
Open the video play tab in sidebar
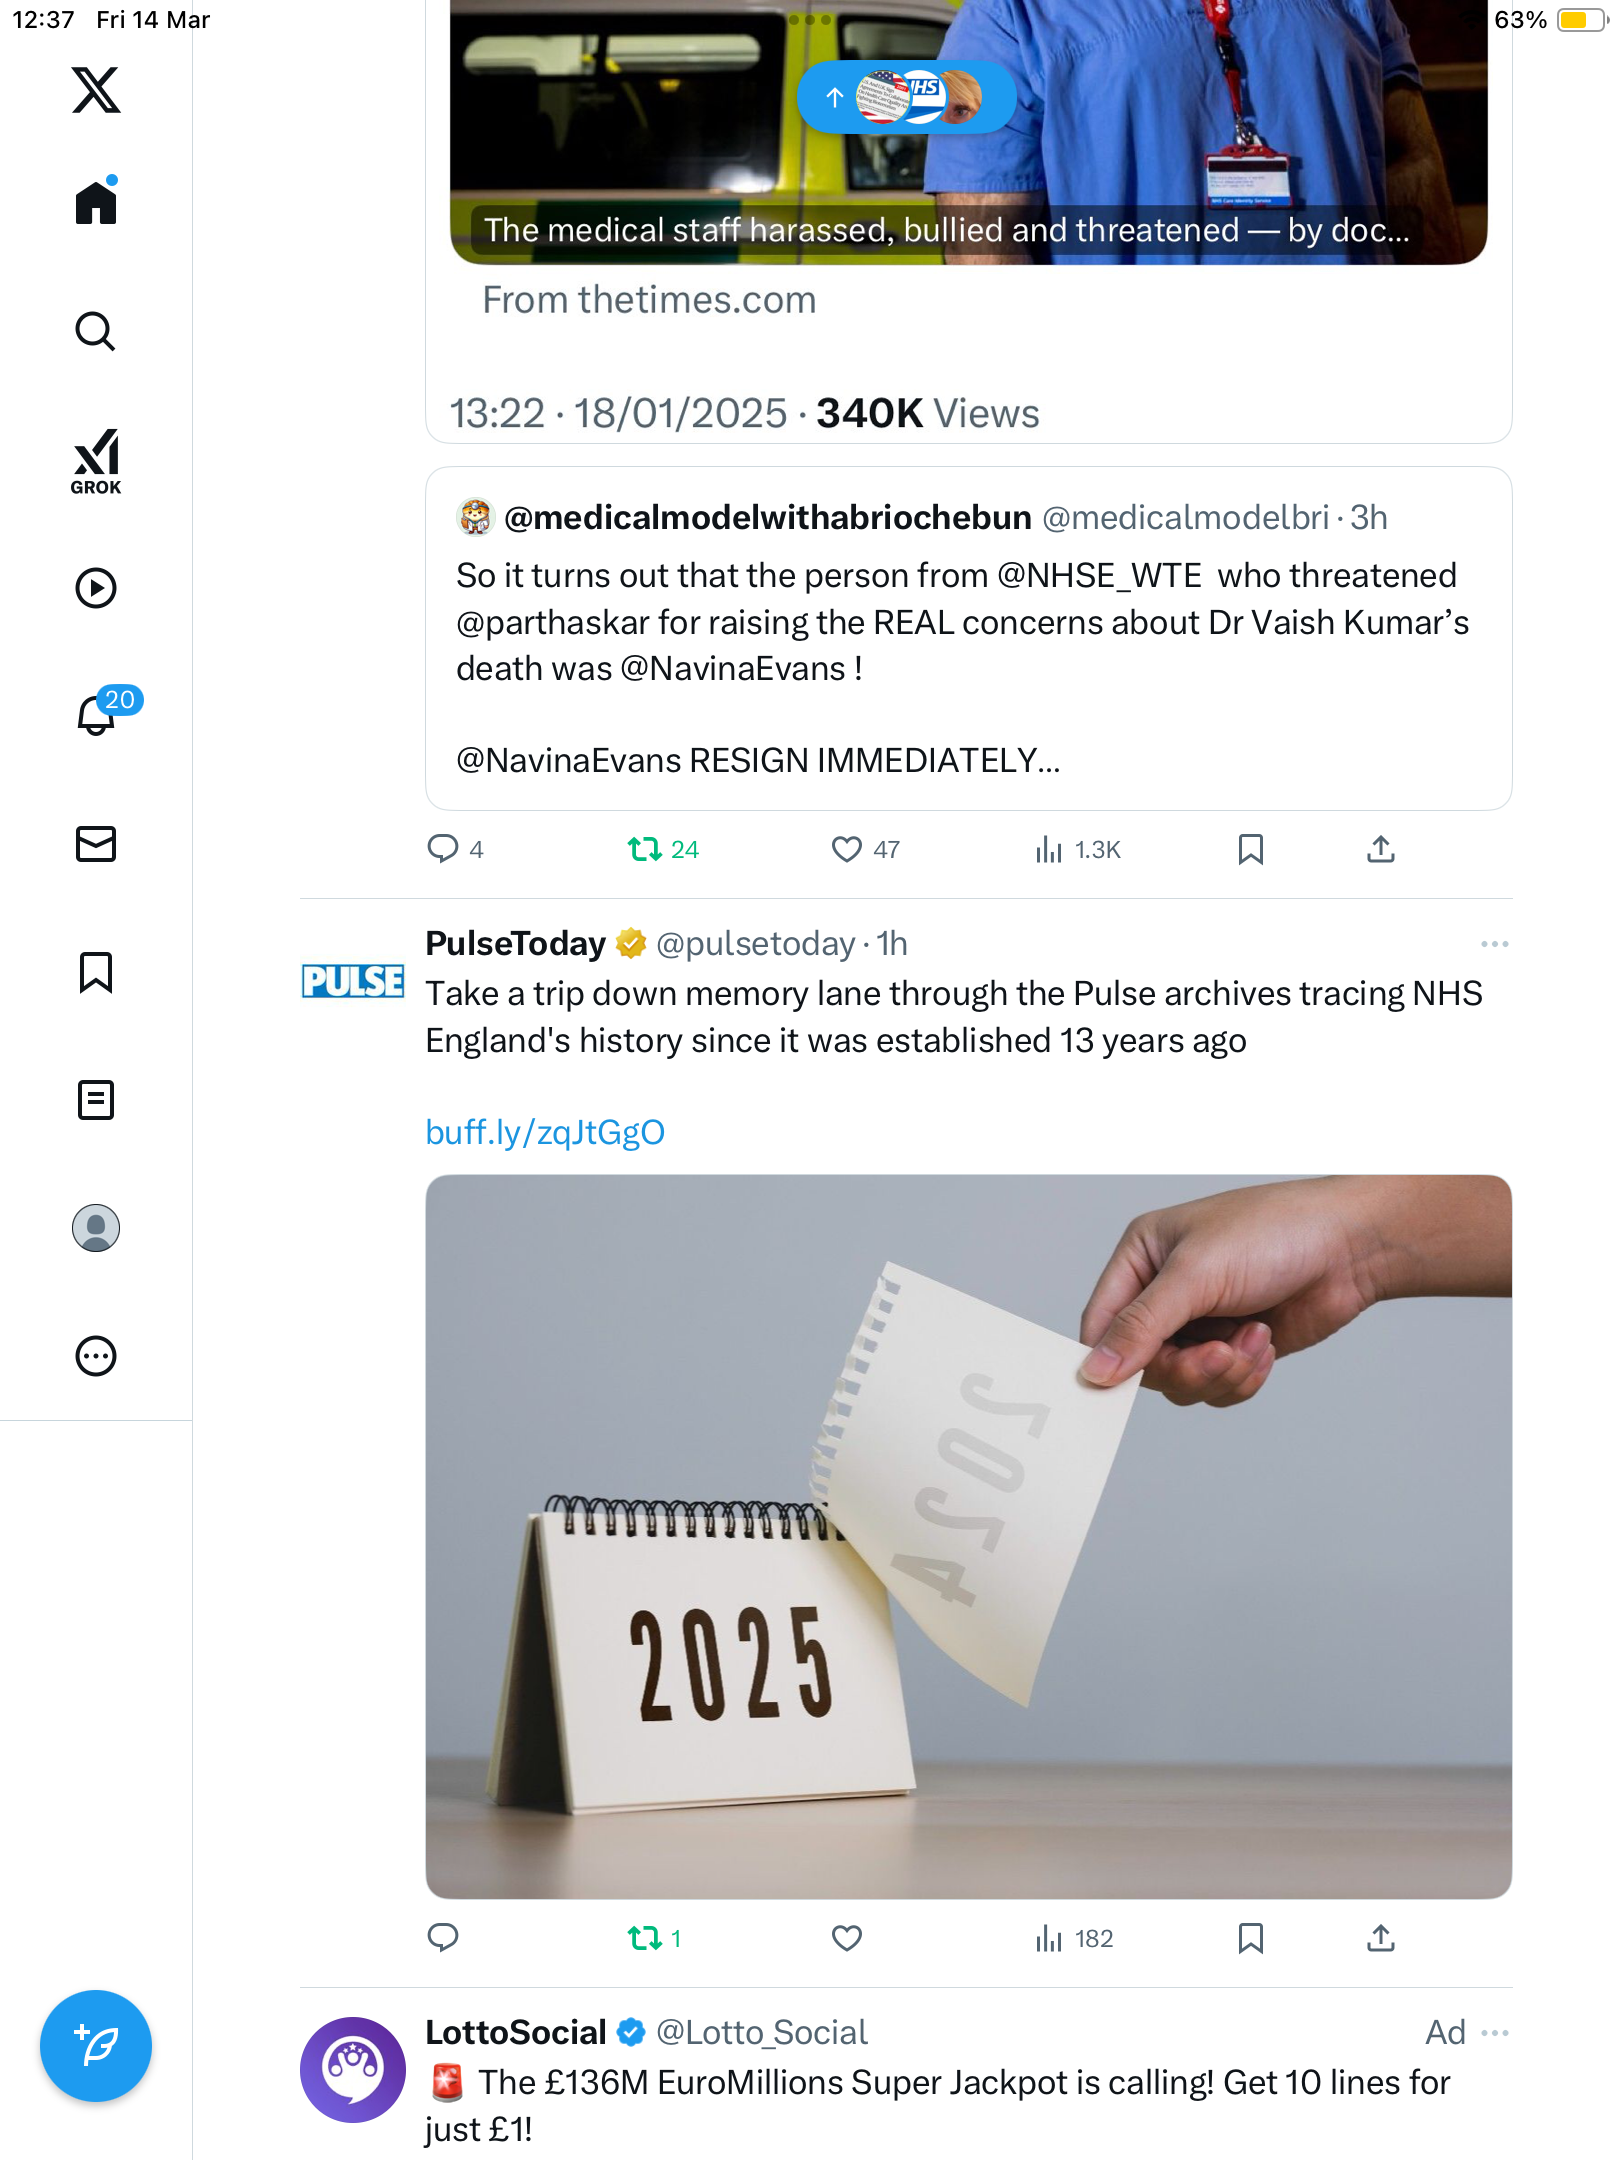96,588
